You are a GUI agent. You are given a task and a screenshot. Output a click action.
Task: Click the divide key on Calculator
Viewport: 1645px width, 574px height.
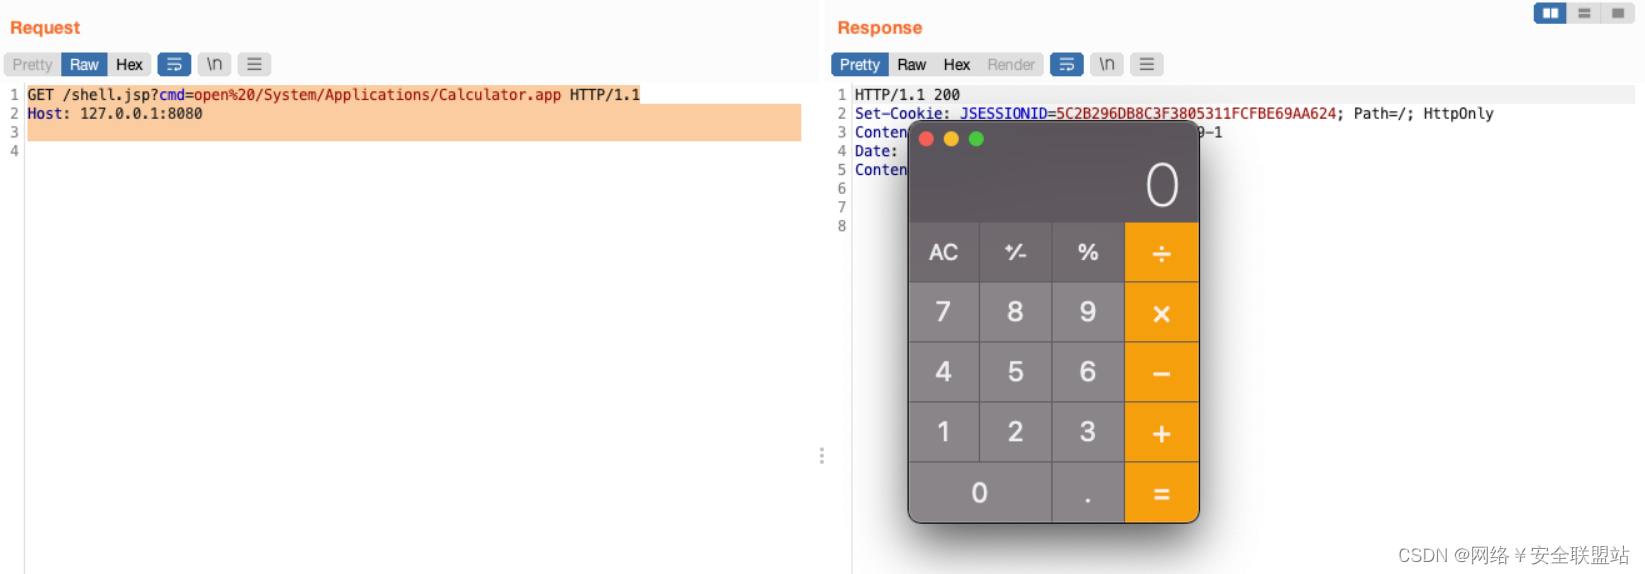1161,252
